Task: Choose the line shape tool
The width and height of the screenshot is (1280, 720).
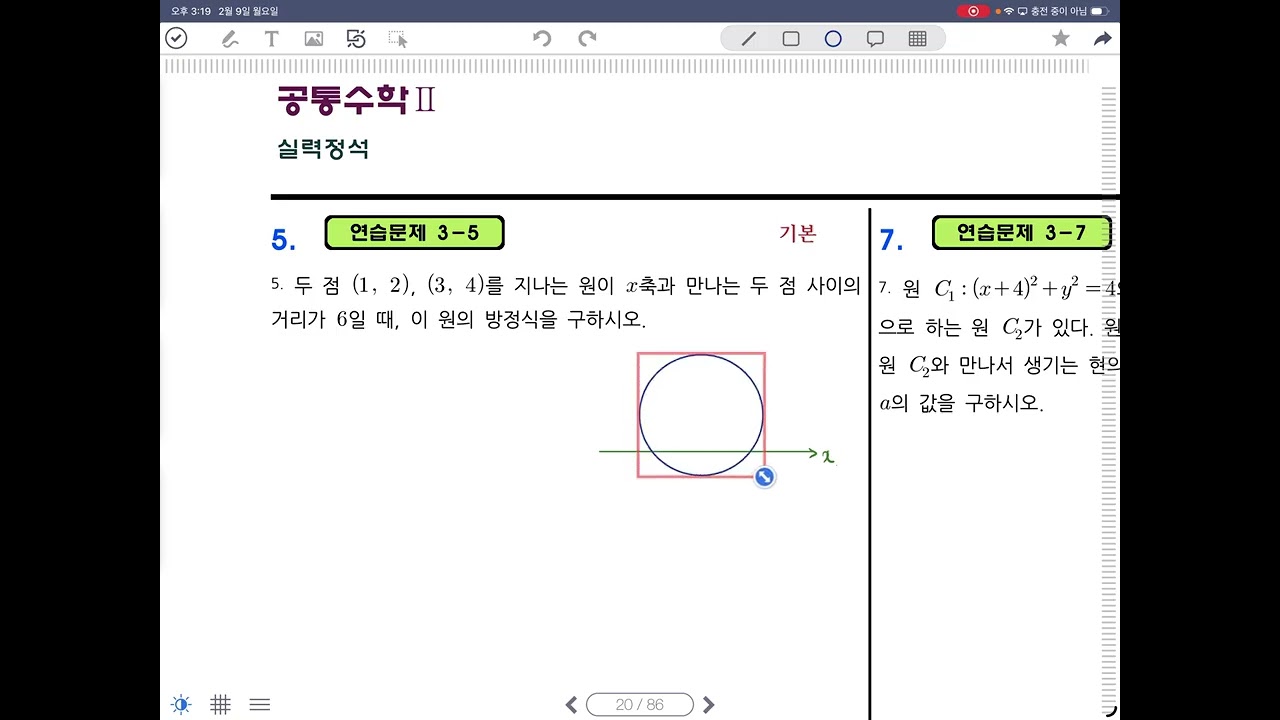Action: 748,39
